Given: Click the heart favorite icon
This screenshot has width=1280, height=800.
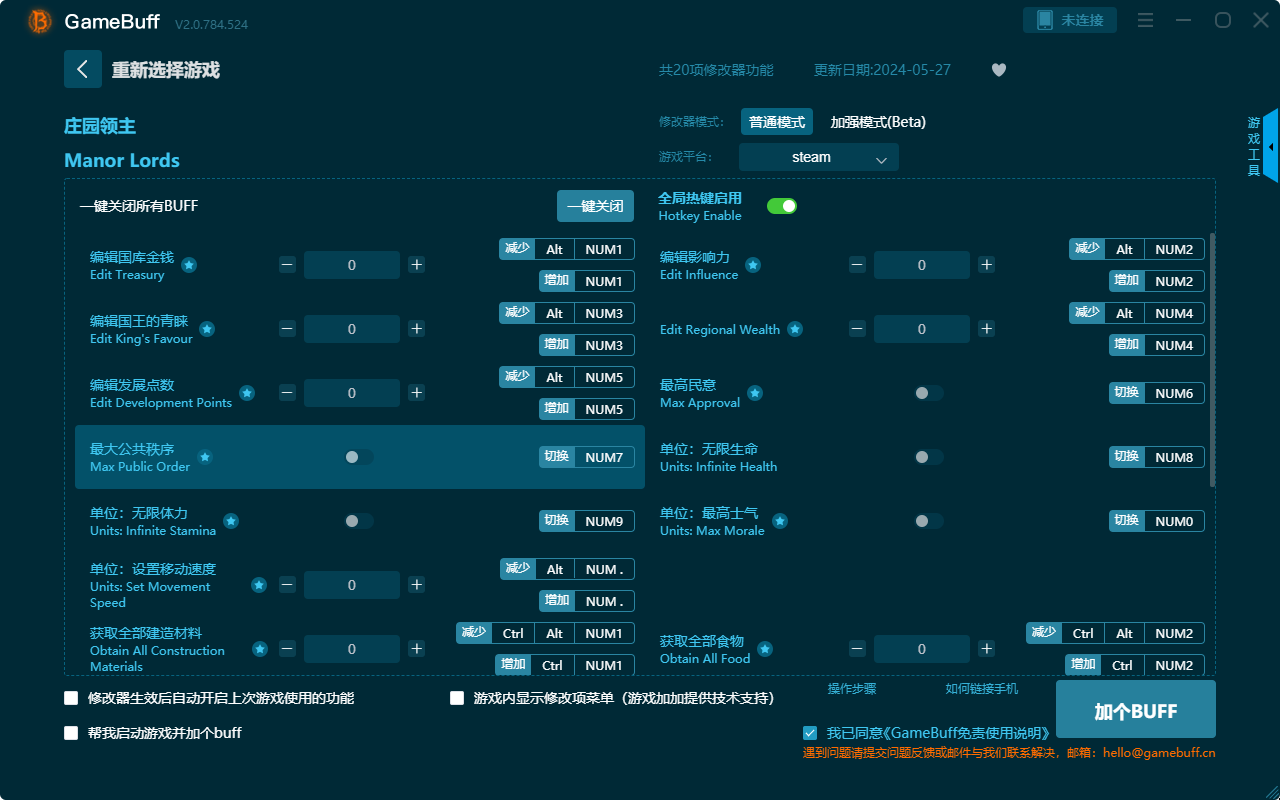Looking at the screenshot, I should click(999, 70).
